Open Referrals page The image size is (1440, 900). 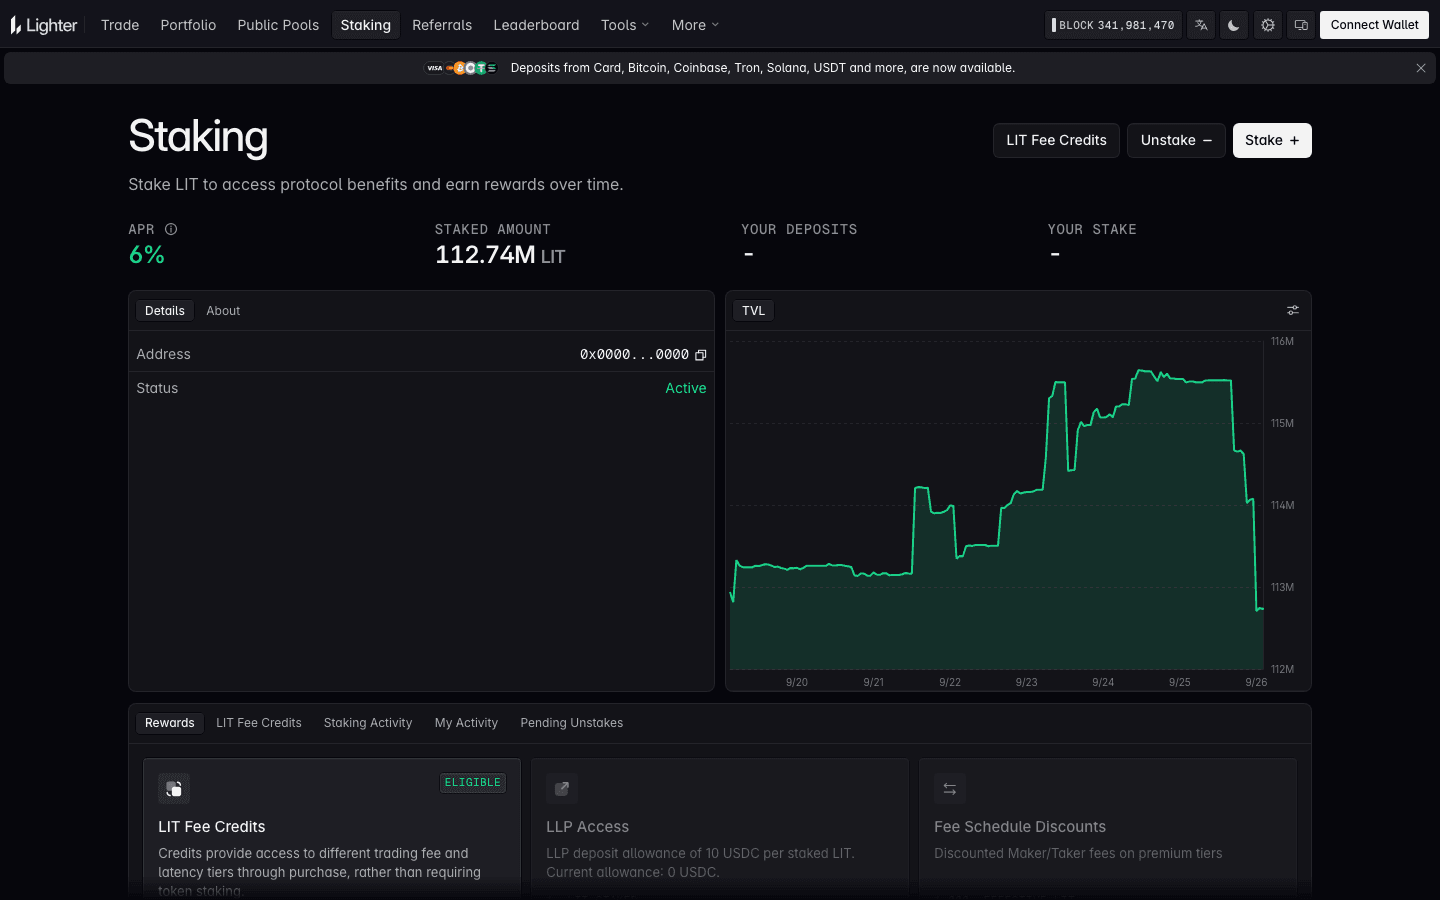tap(442, 25)
